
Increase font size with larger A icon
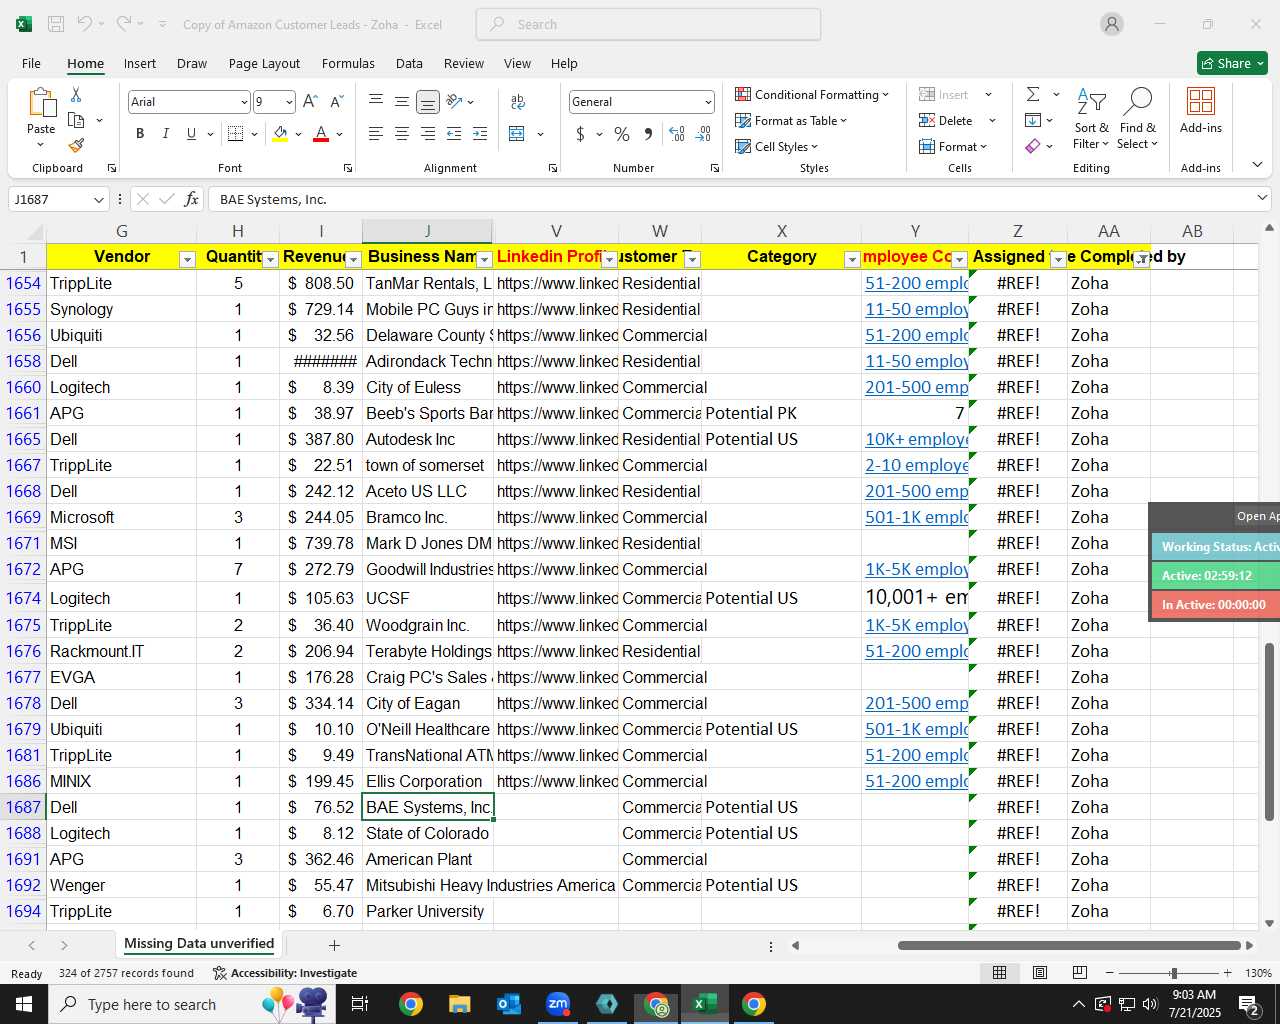(310, 102)
